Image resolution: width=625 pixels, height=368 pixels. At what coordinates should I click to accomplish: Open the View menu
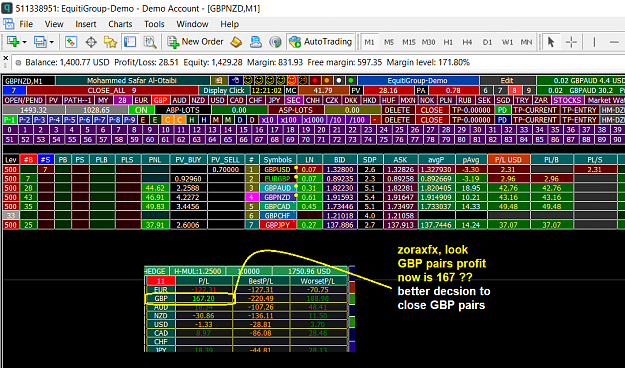(x=54, y=24)
